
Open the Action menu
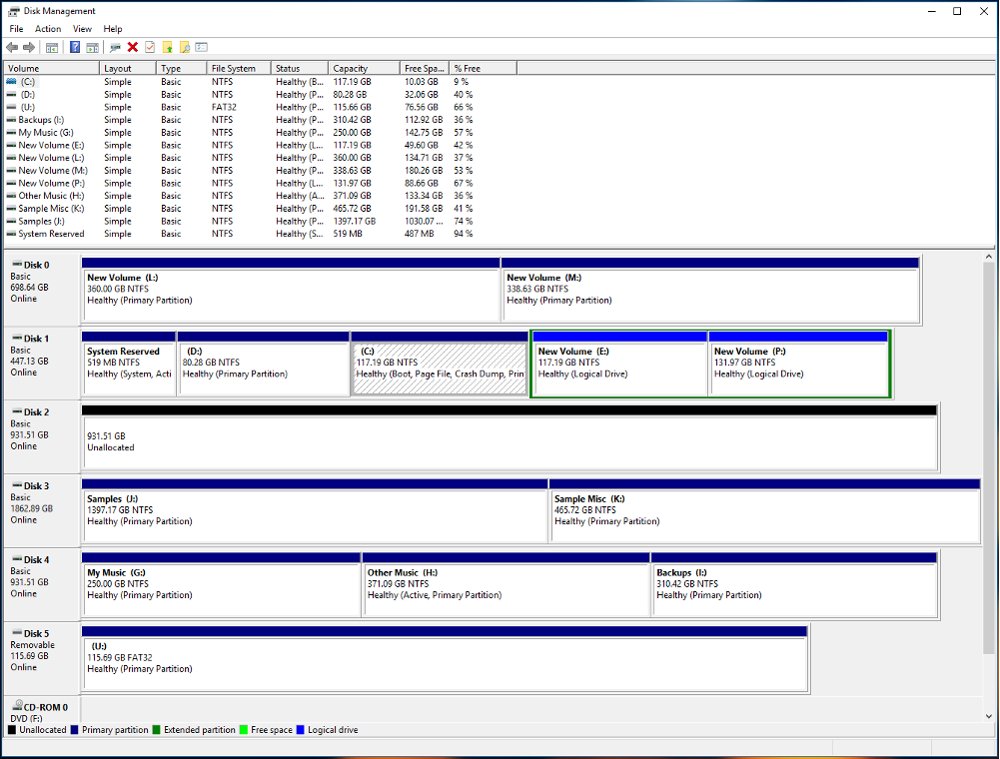click(x=48, y=29)
